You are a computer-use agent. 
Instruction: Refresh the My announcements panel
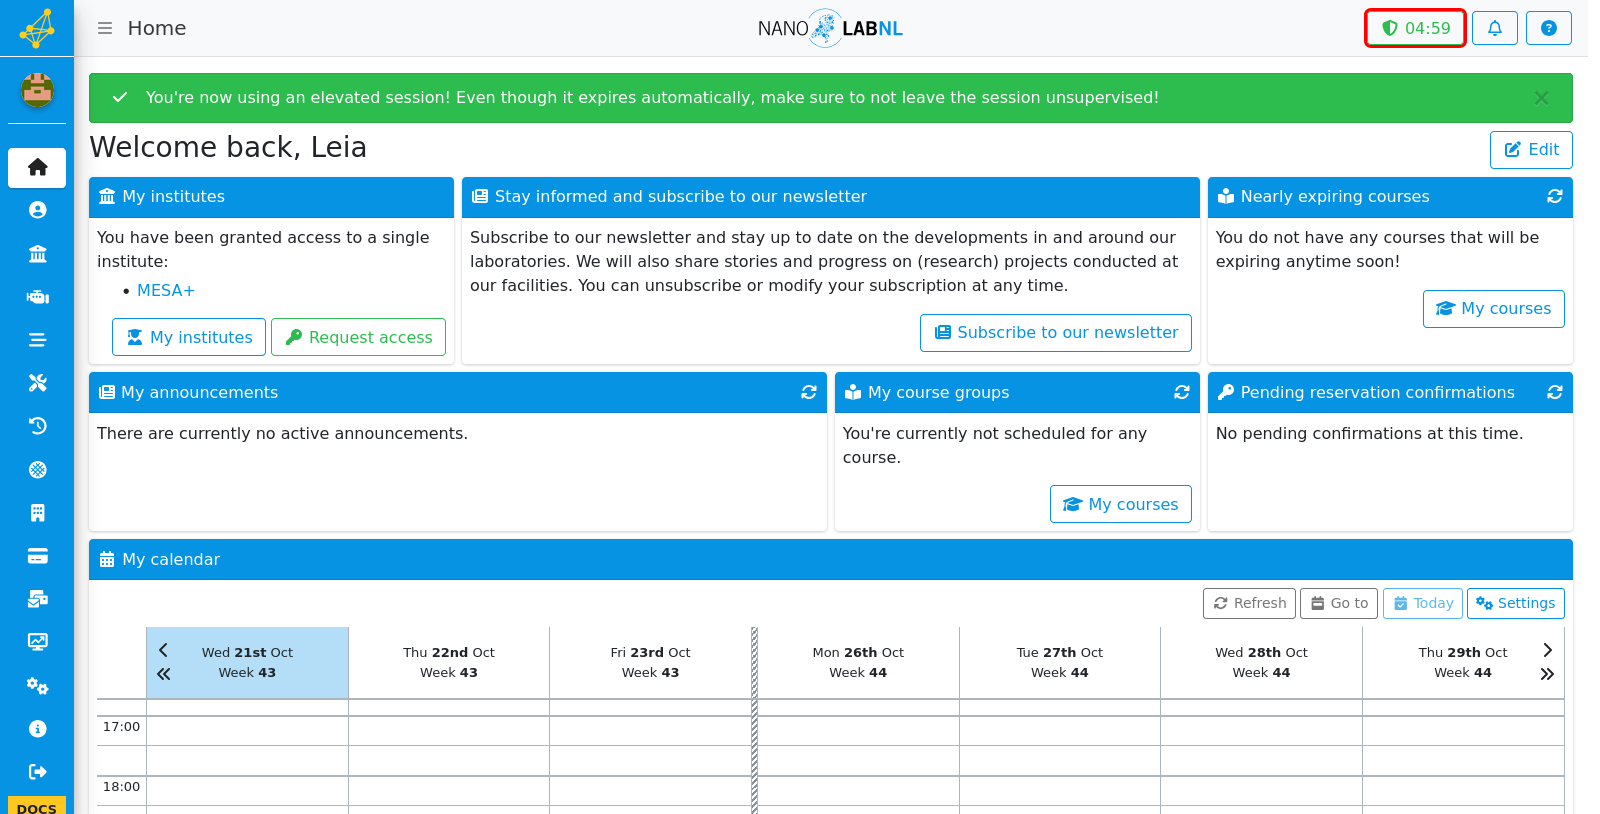808,393
